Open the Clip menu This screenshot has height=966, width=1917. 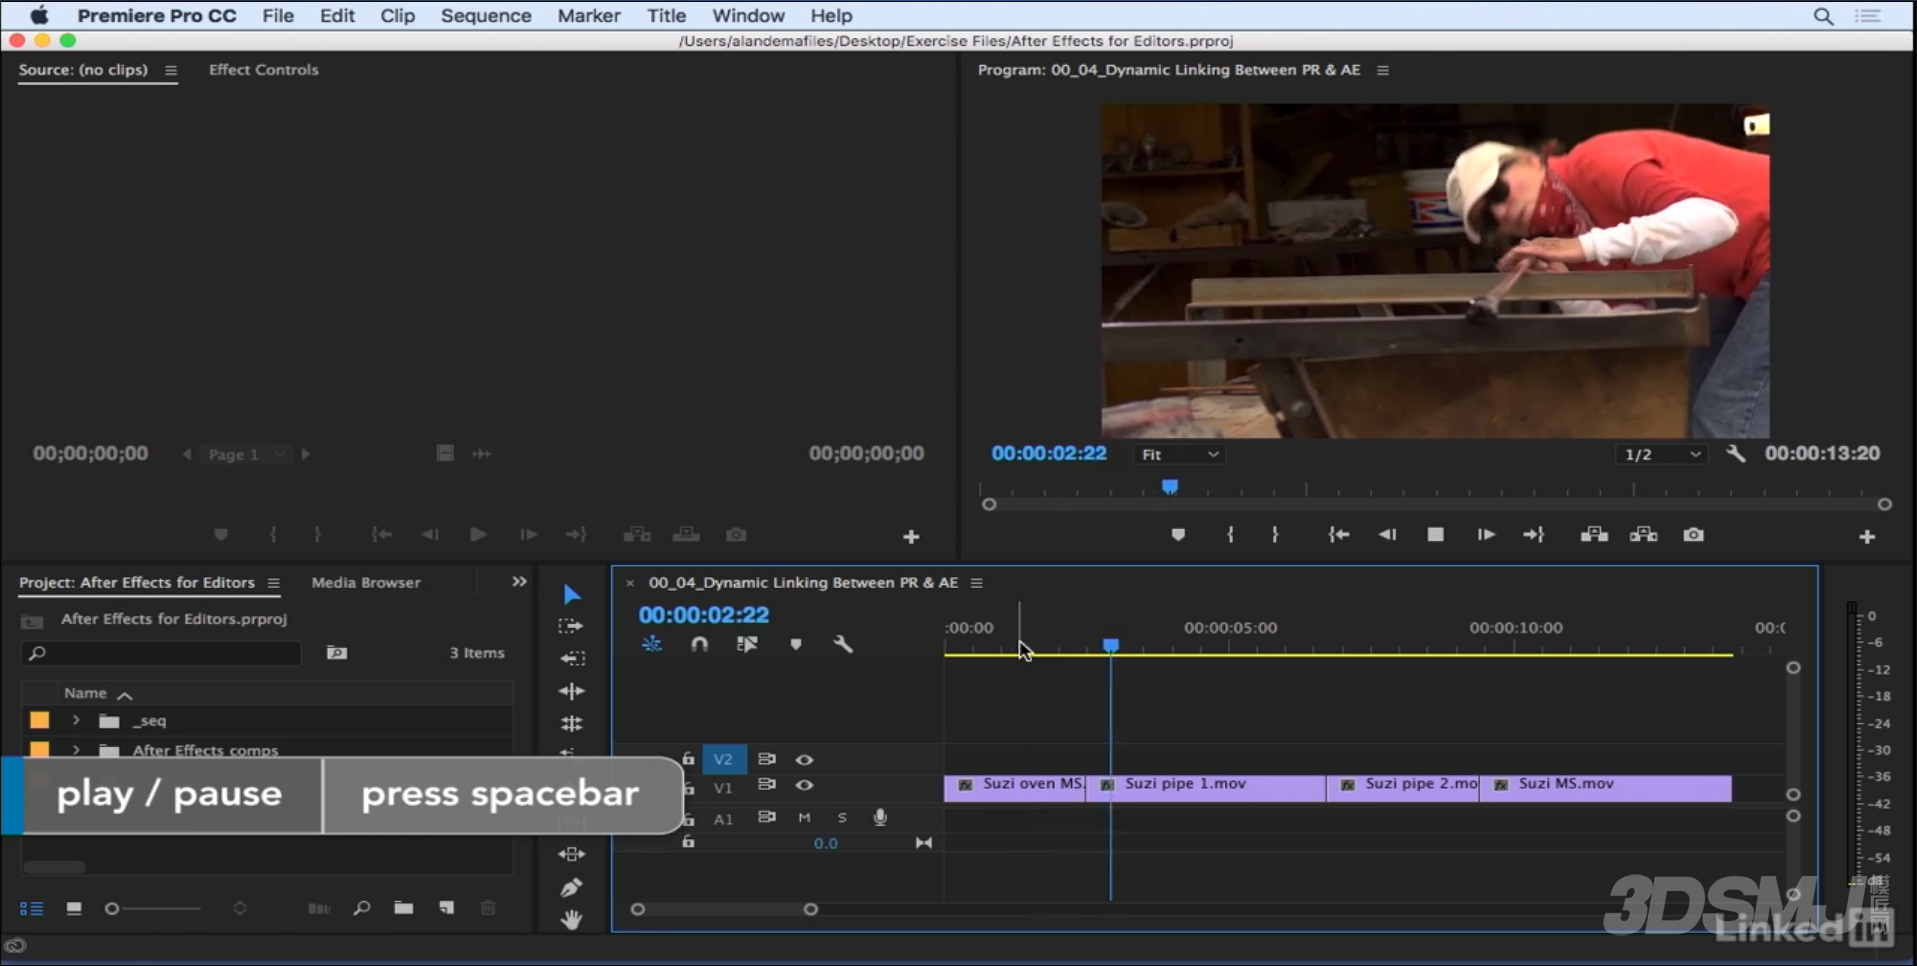point(397,16)
